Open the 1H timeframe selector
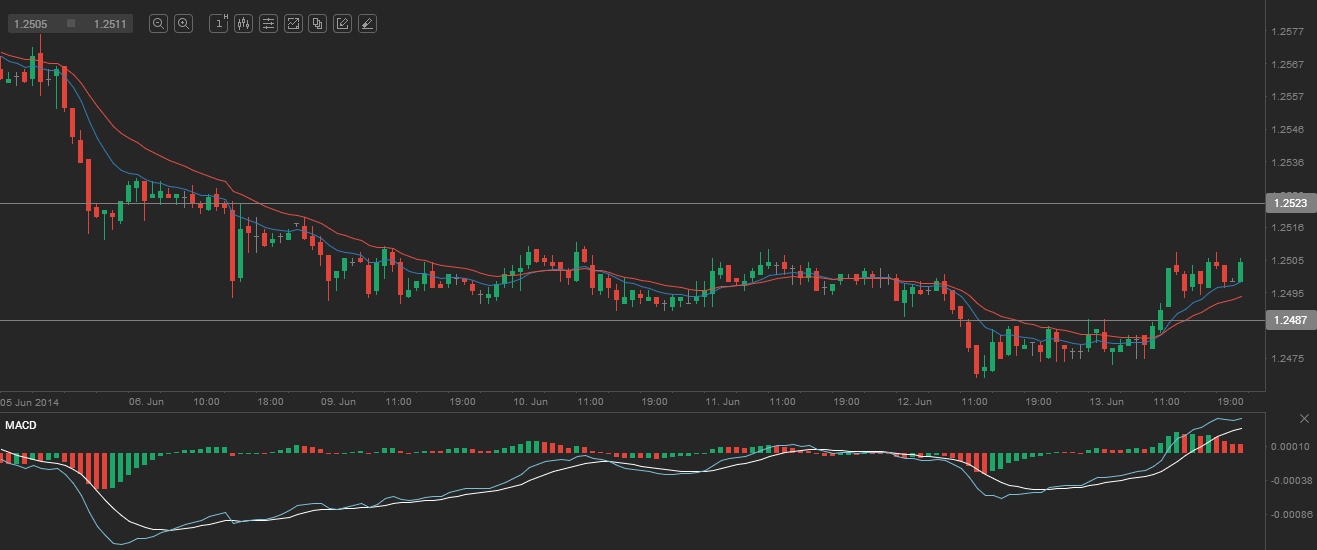1317x550 pixels. tap(218, 23)
